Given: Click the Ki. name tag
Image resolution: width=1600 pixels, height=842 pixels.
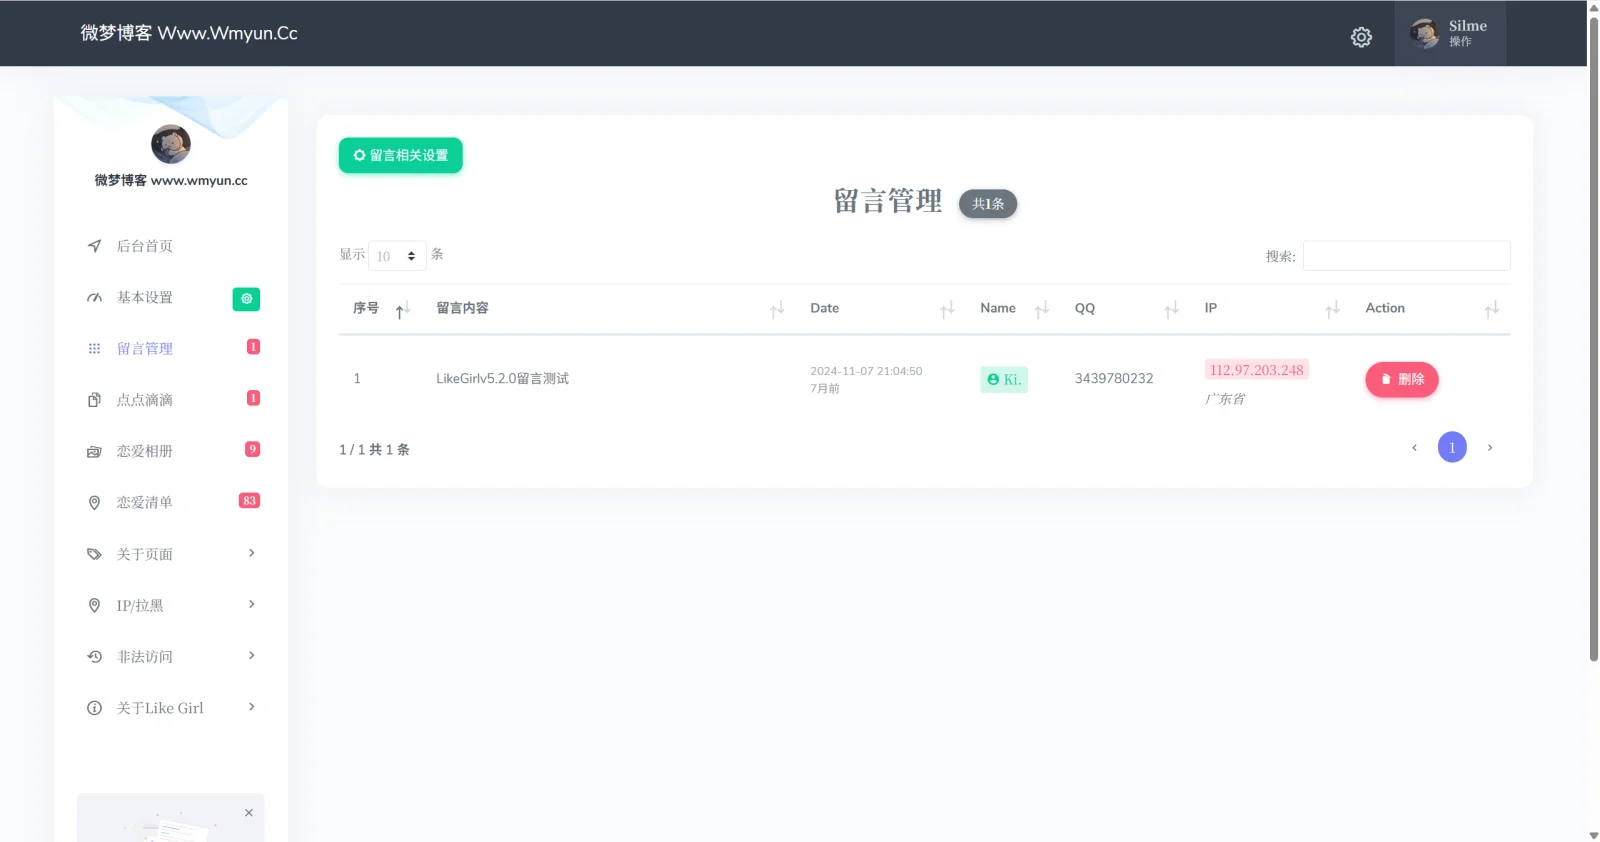Looking at the screenshot, I should pyautogui.click(x=1004, y=380).
